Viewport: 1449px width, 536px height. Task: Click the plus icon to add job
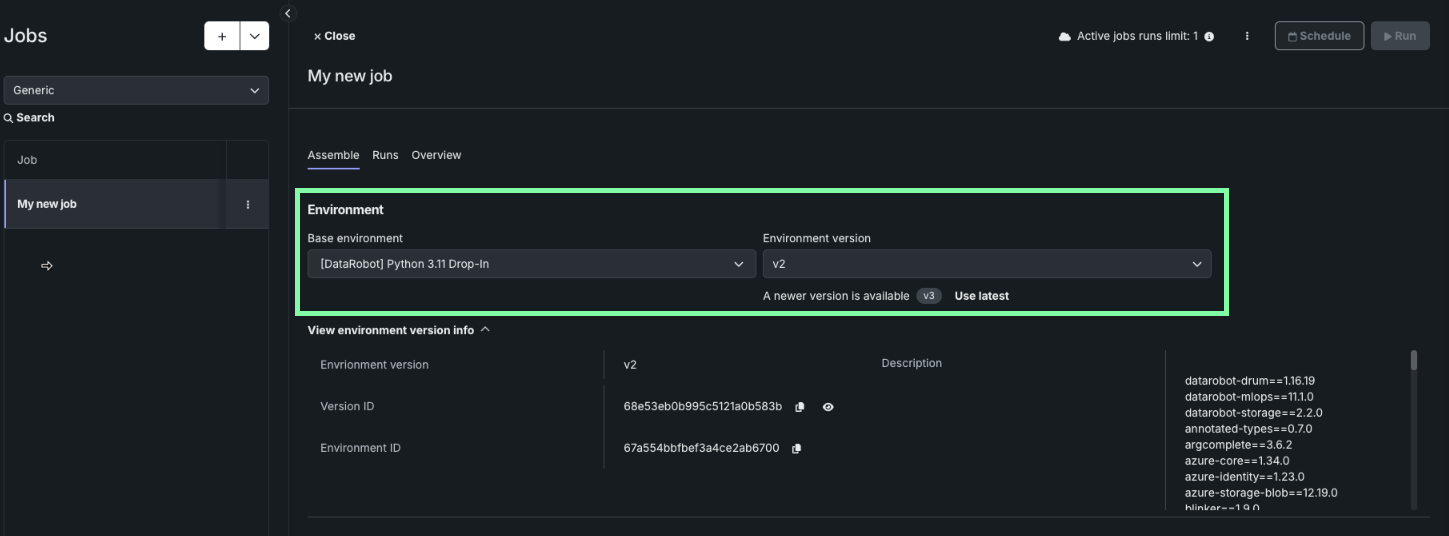coord(222,36)
